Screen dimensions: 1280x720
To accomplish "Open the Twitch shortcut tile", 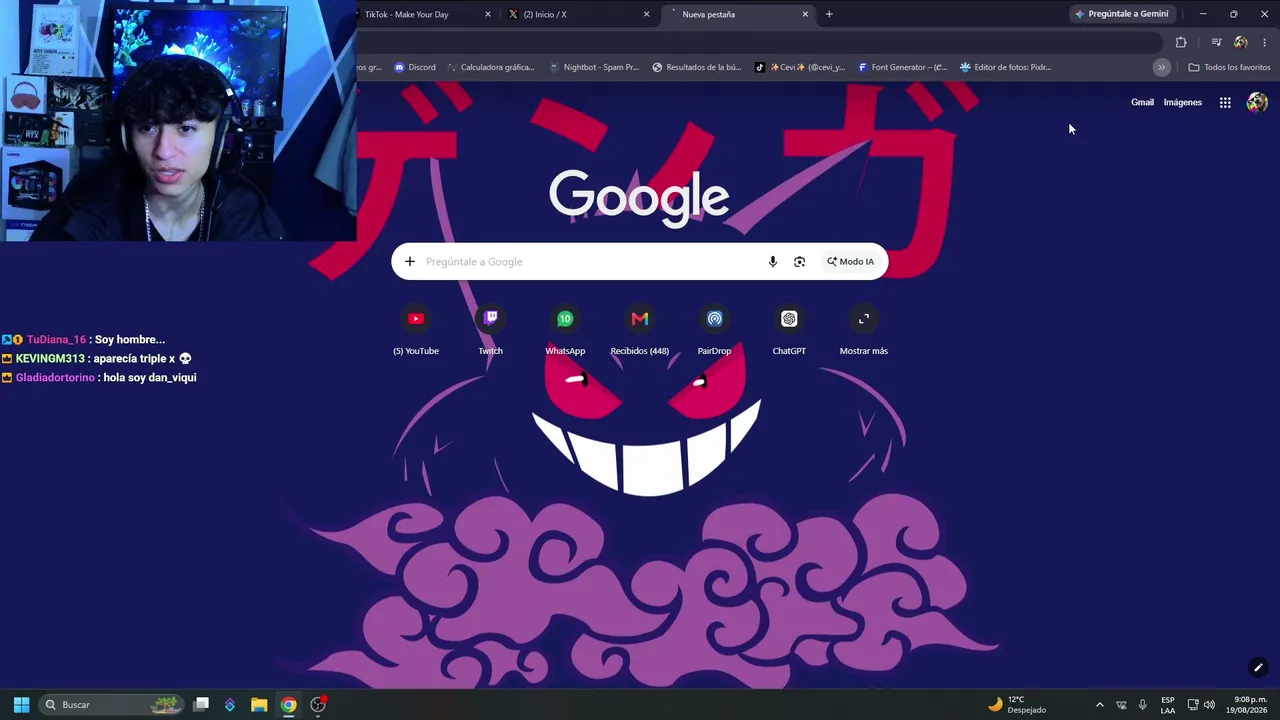I will [490, 331].
